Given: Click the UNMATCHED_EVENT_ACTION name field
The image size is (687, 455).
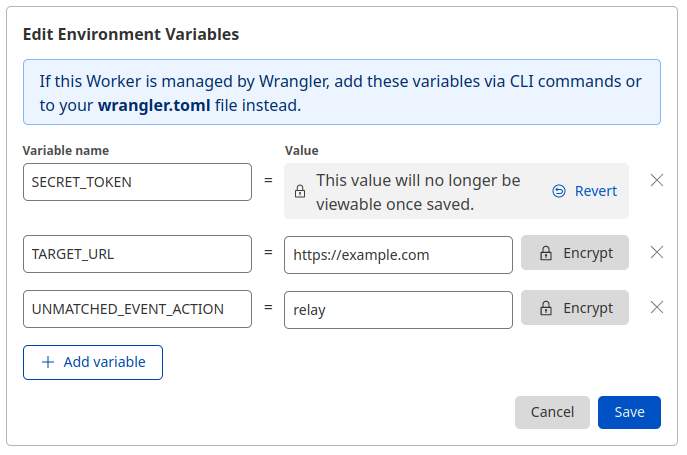Looking at the screenshot, I should (x=137, y=309).
